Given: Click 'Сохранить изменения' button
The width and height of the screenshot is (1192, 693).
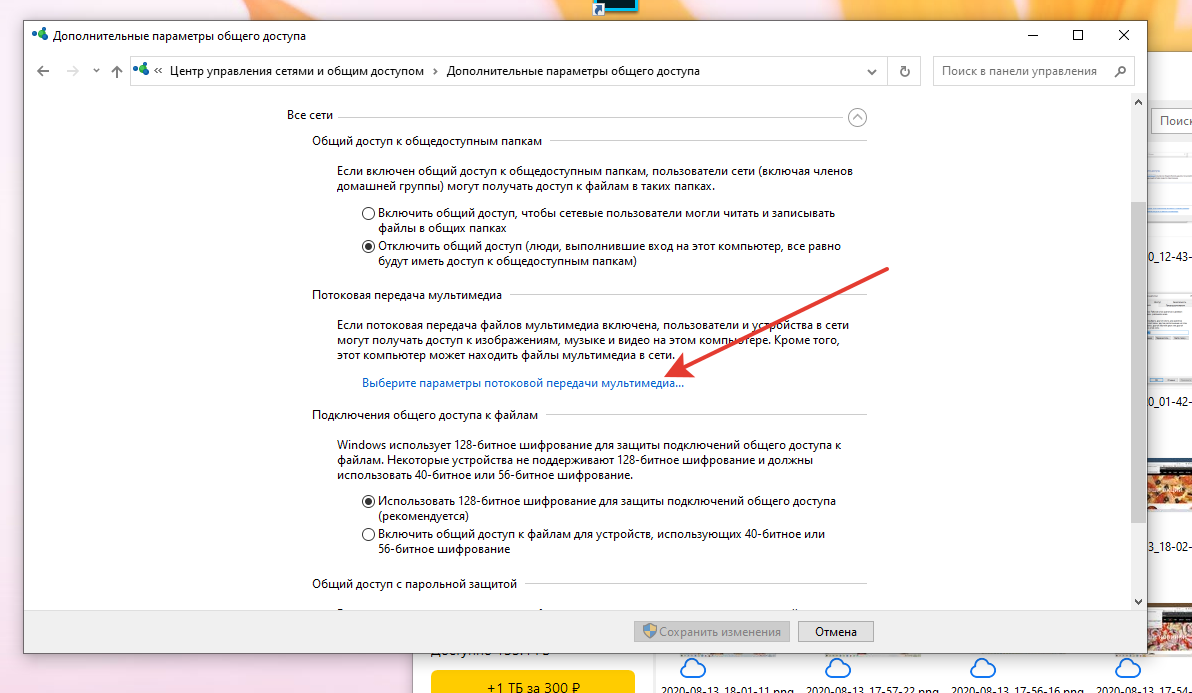Looking at the screenshot, I should (712, 631).
